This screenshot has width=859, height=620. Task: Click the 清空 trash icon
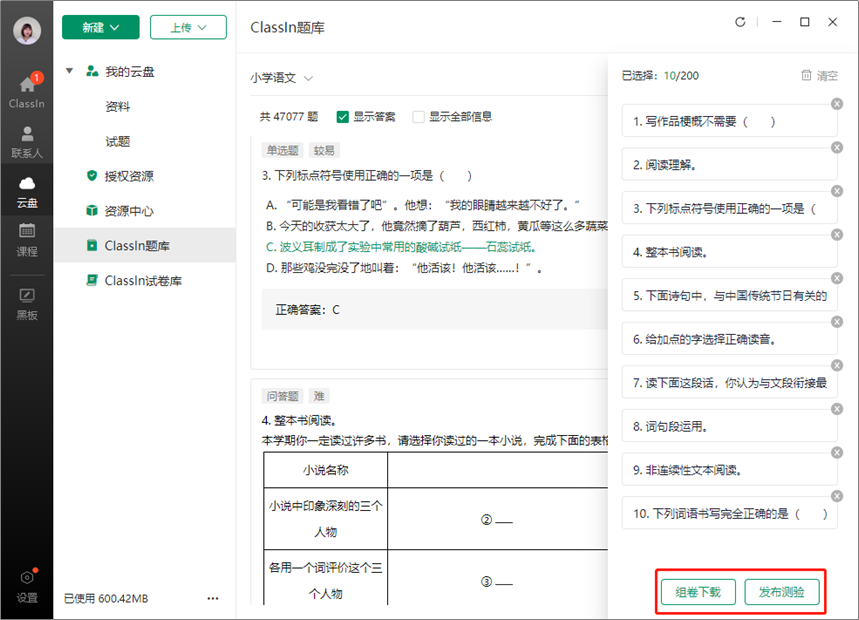(x=806, y=75)
